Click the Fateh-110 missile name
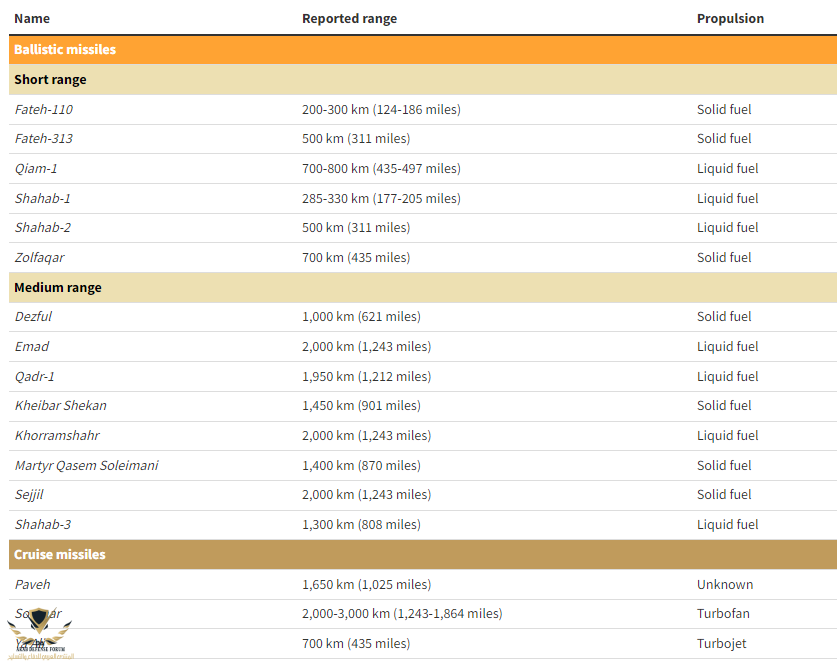This screenshot has height=662, width=837. [x=43, y=109]
